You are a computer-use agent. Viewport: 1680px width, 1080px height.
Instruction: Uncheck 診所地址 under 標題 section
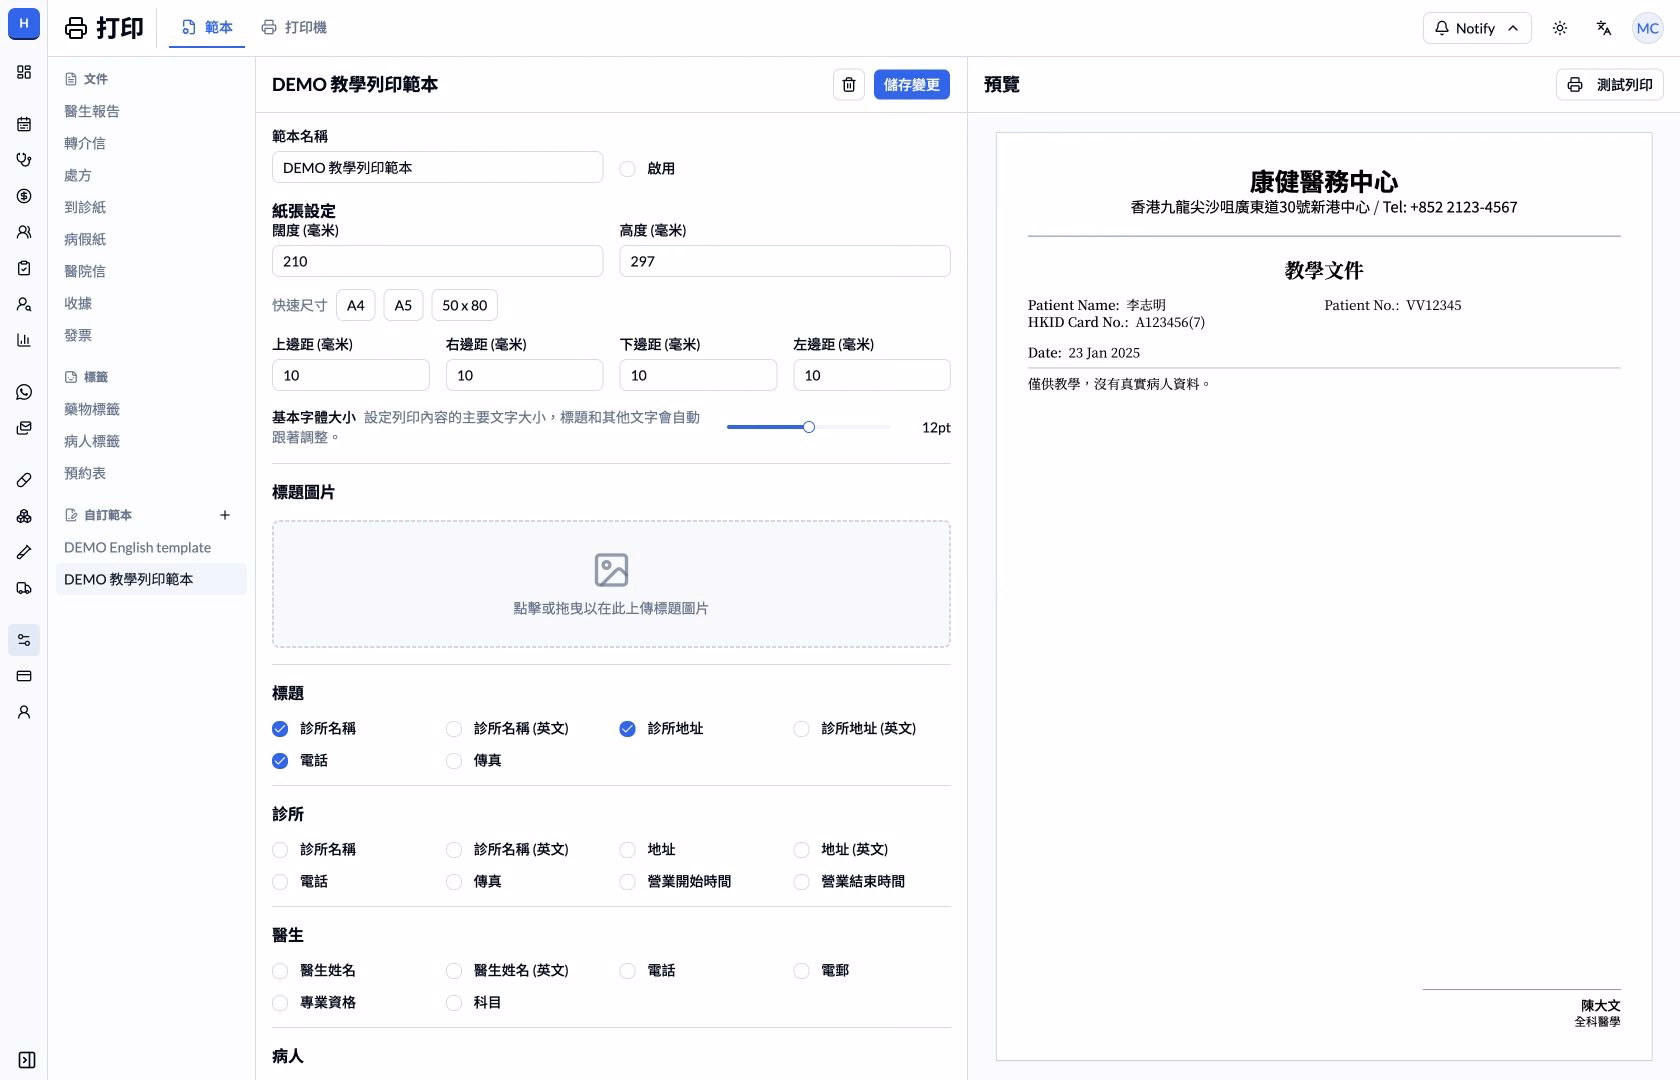627,729
